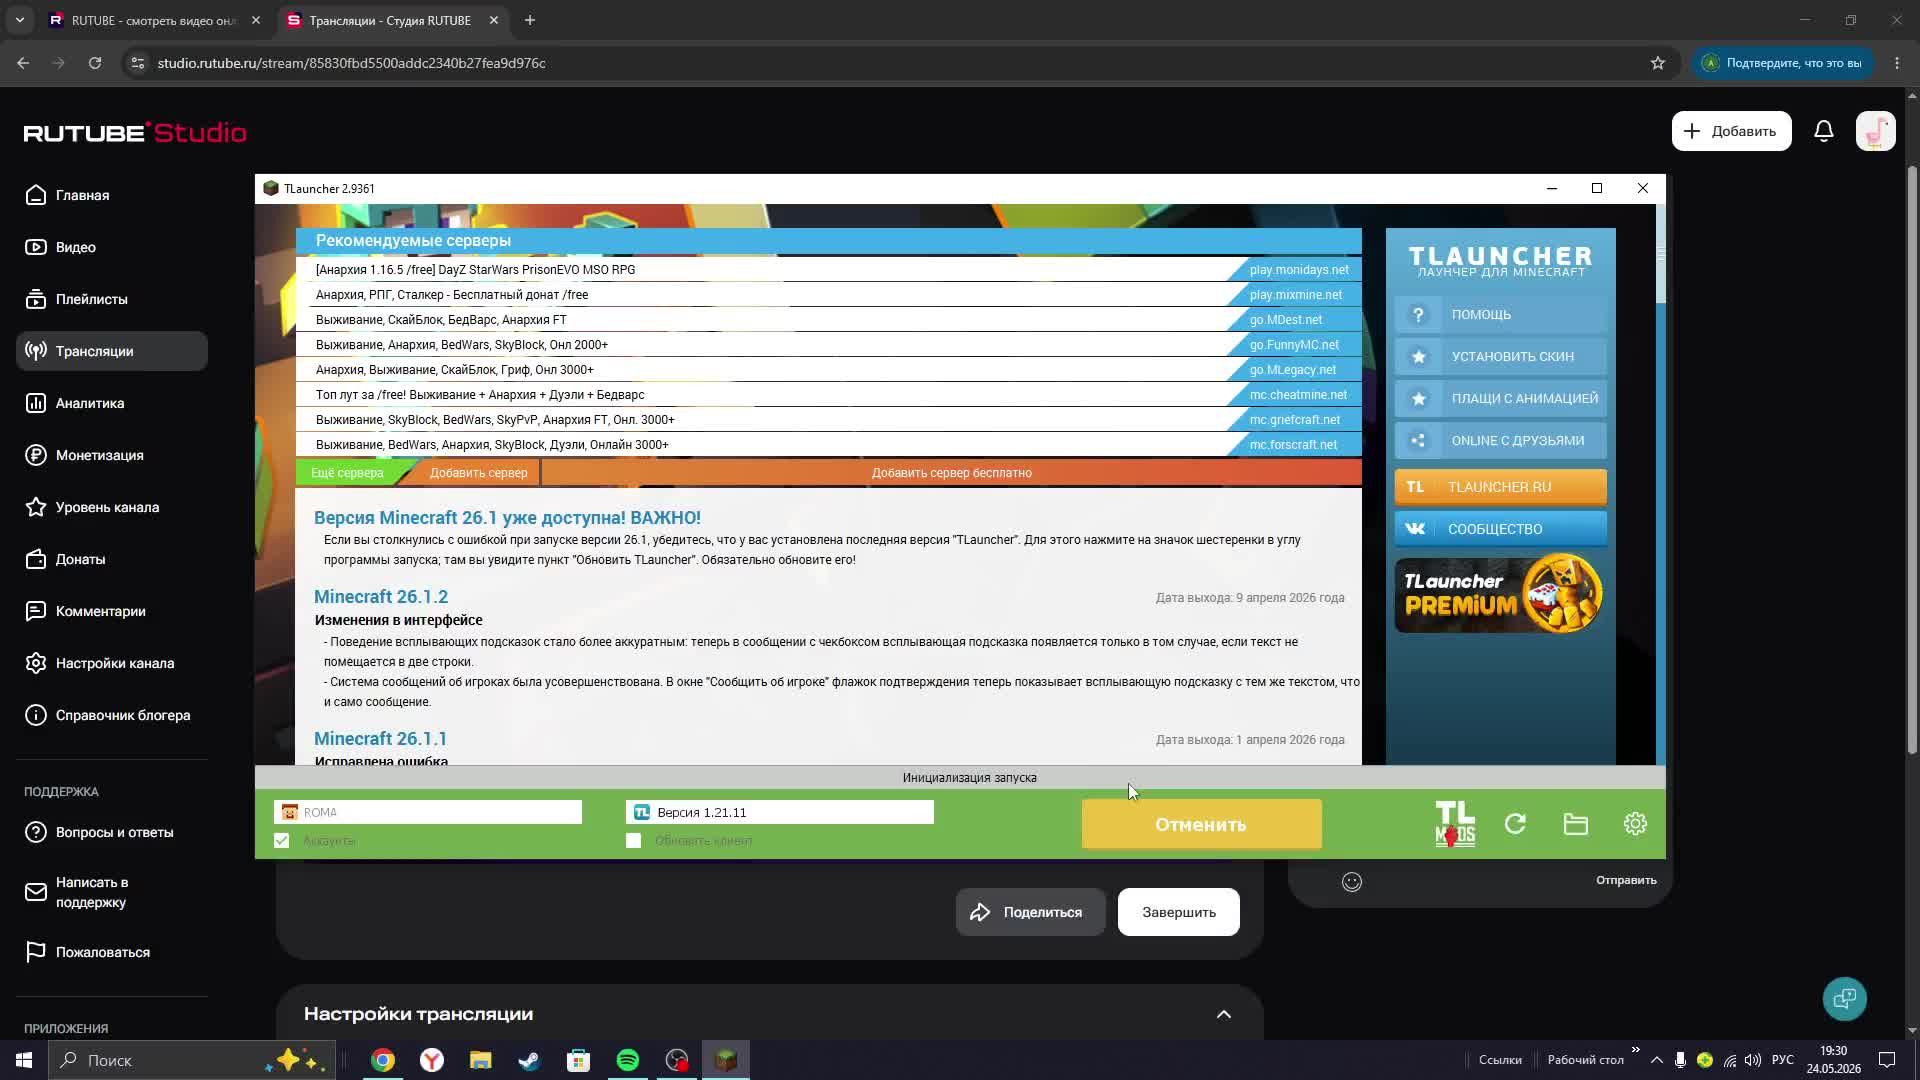
Task: Open the game folder icon in TLauncher
Action: [1576, 824]
